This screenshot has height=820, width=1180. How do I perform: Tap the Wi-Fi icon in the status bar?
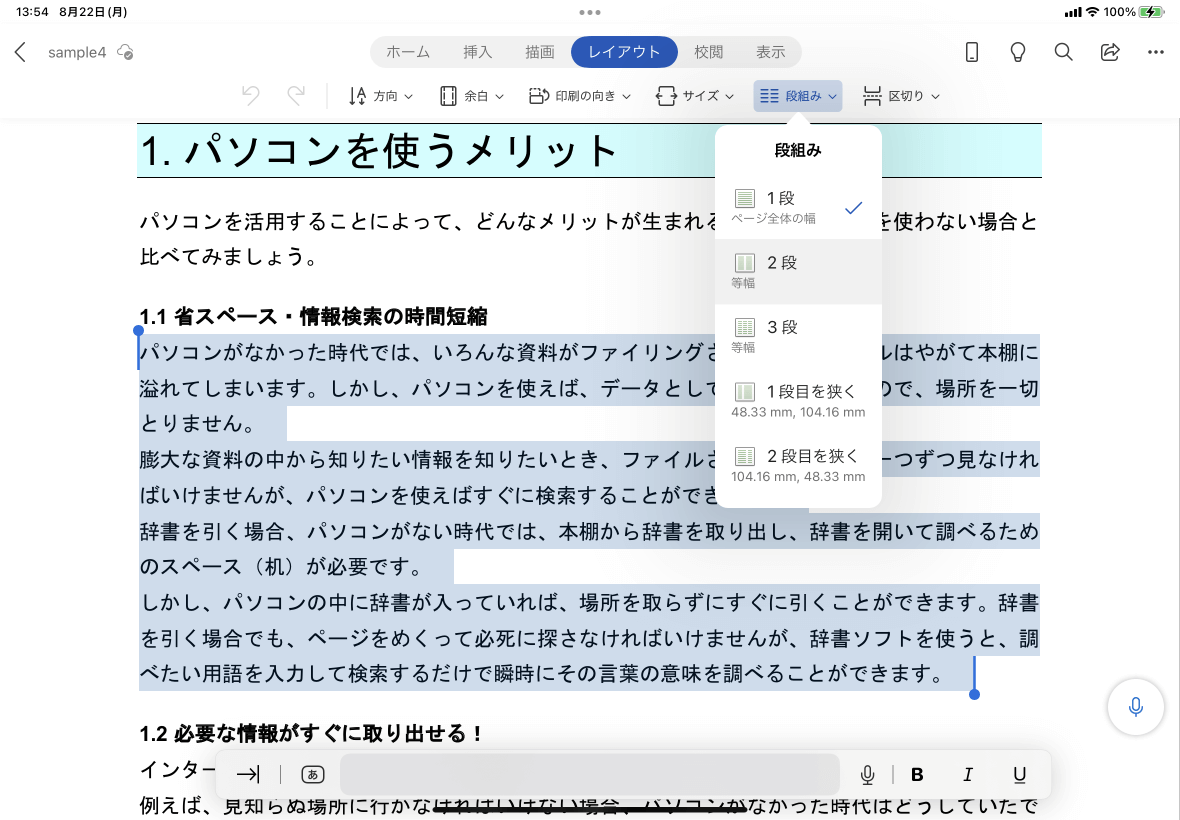point(1092,12)
